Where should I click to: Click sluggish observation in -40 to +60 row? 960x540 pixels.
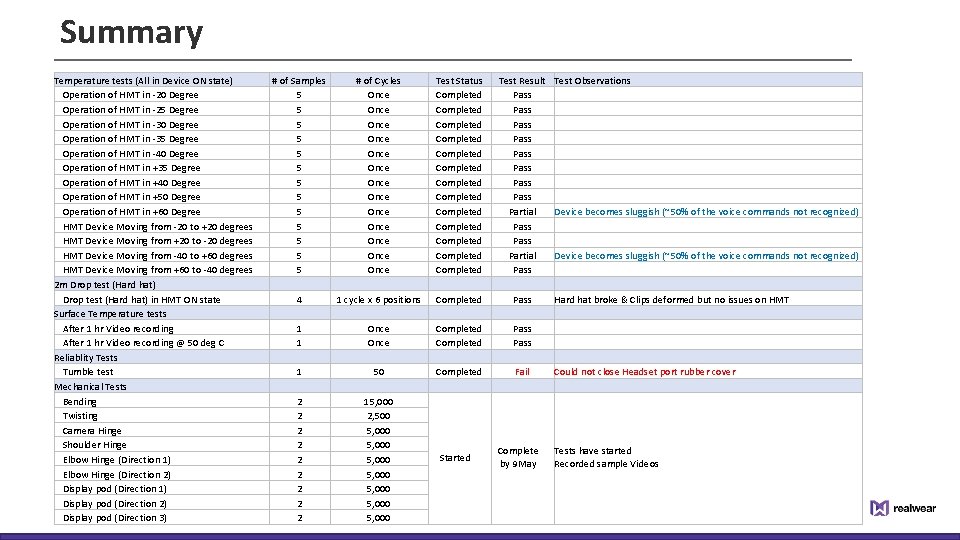[706, 255]
